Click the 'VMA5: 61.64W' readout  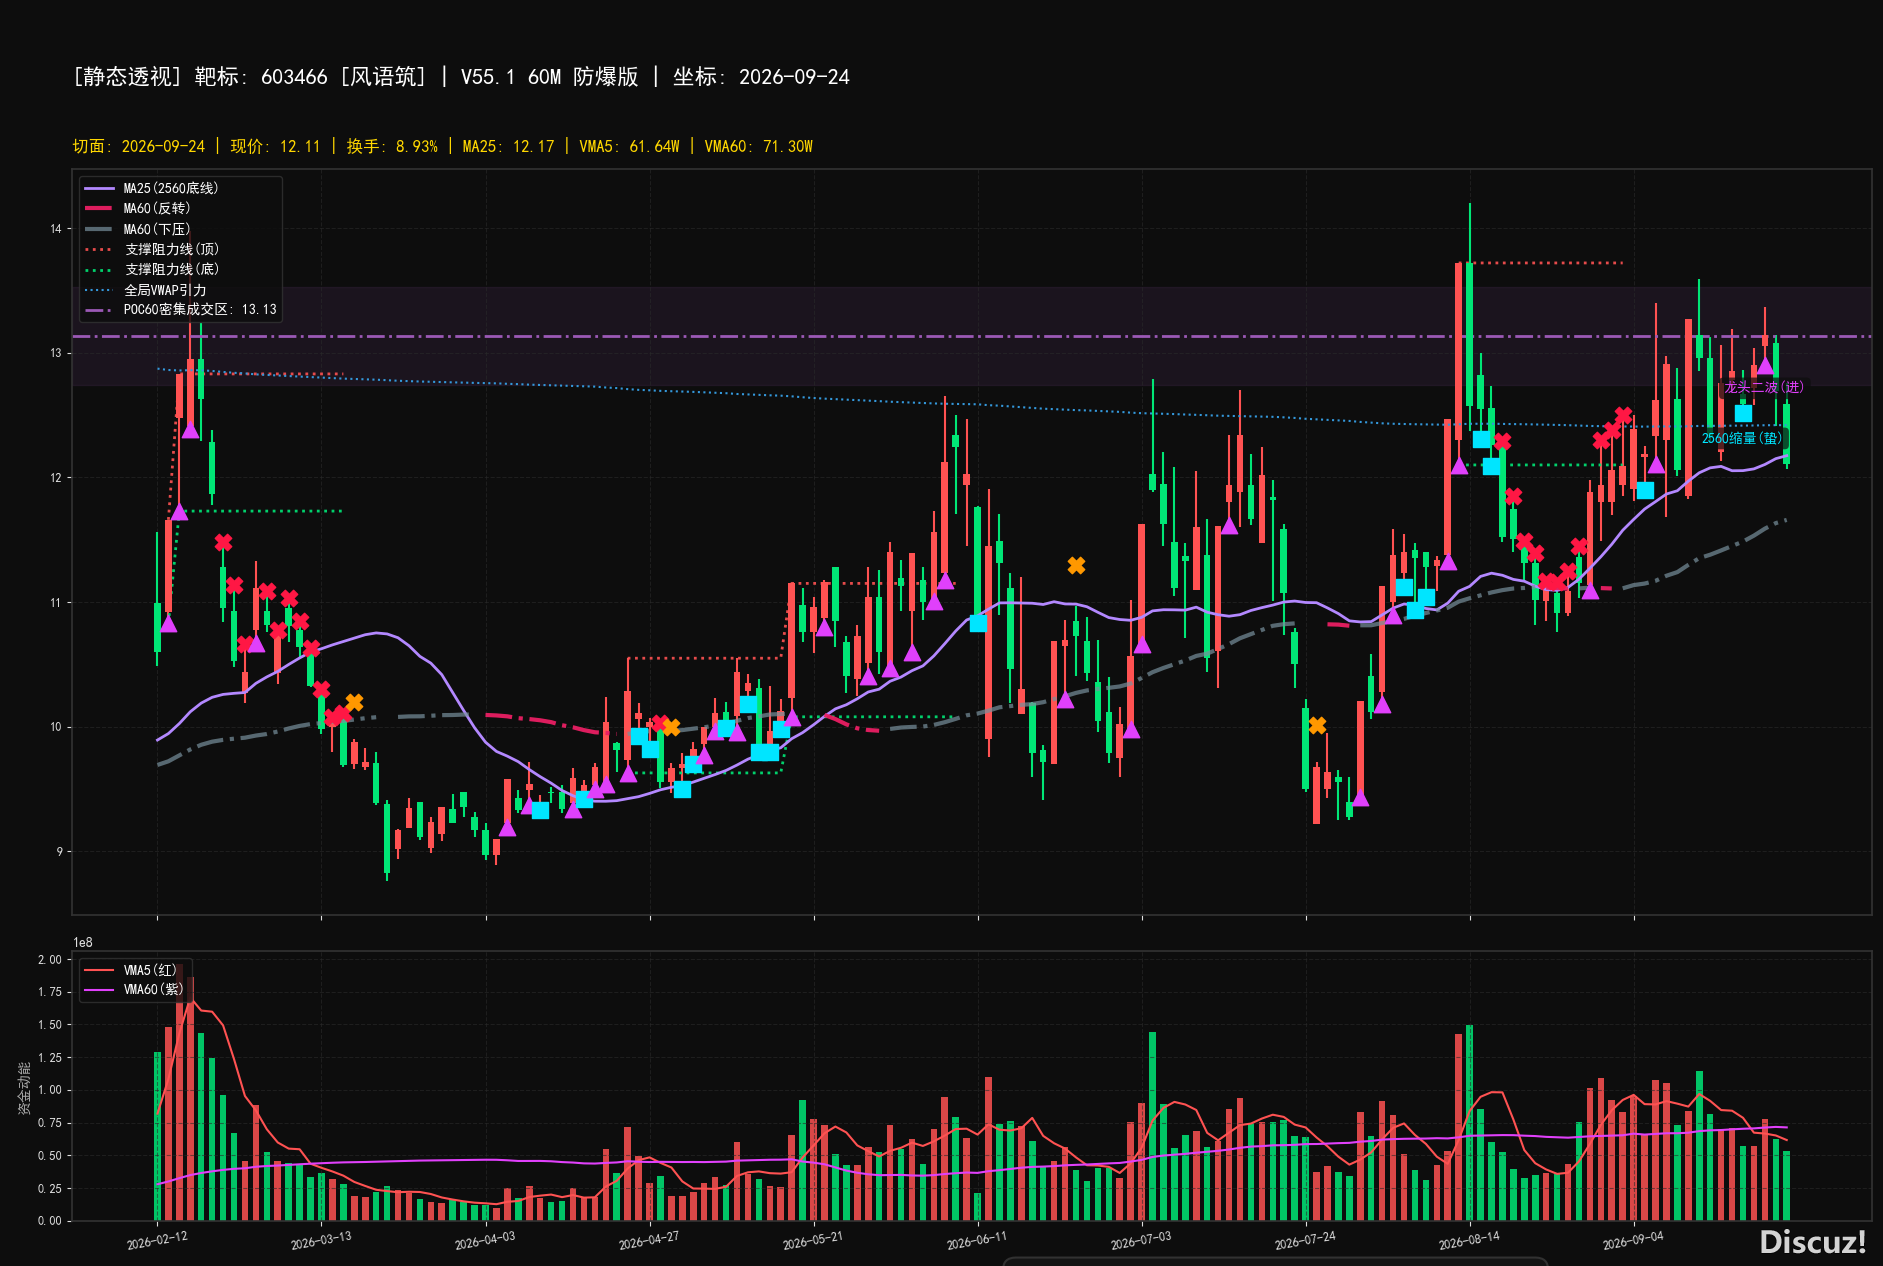[629, 146]
